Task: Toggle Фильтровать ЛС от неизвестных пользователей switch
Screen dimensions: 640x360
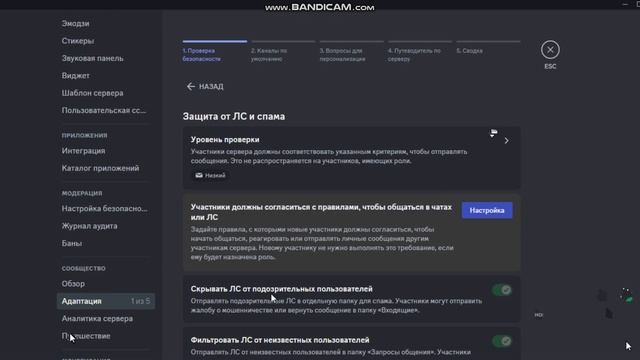Action: tap(502, 341)
